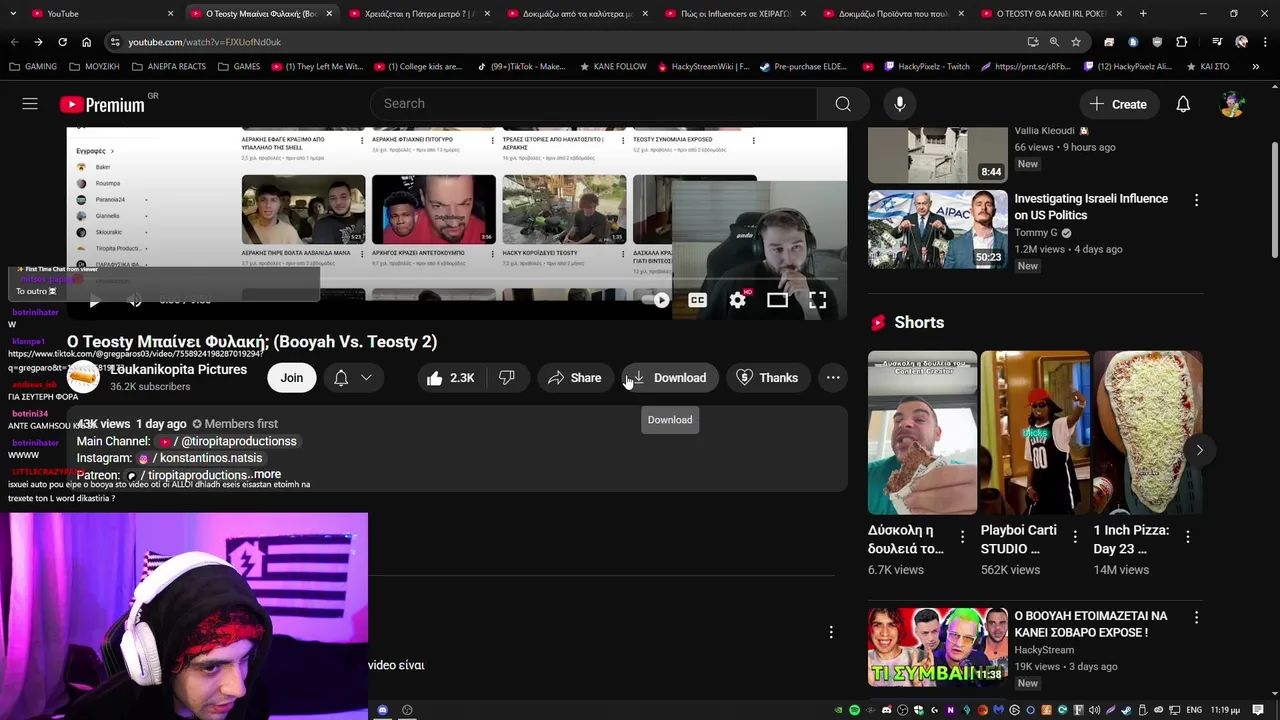1280x720 pixels.
Task: Open Loukanikopita Pictures channel name
Action: pos(178,369)
